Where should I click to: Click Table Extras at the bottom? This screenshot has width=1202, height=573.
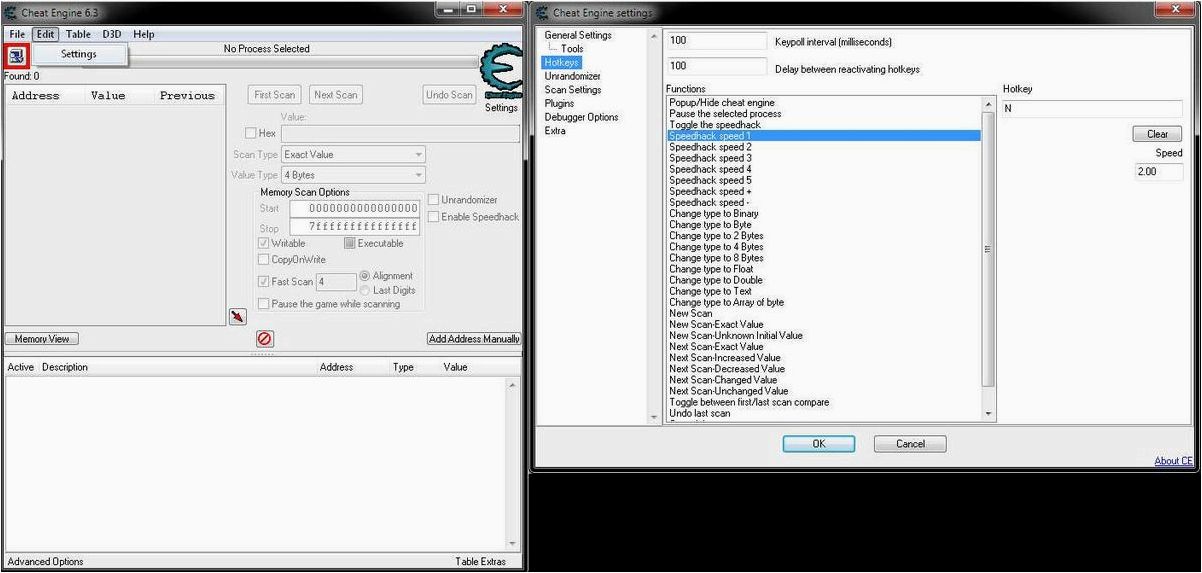pyautogui.click(x=481, y=562)
